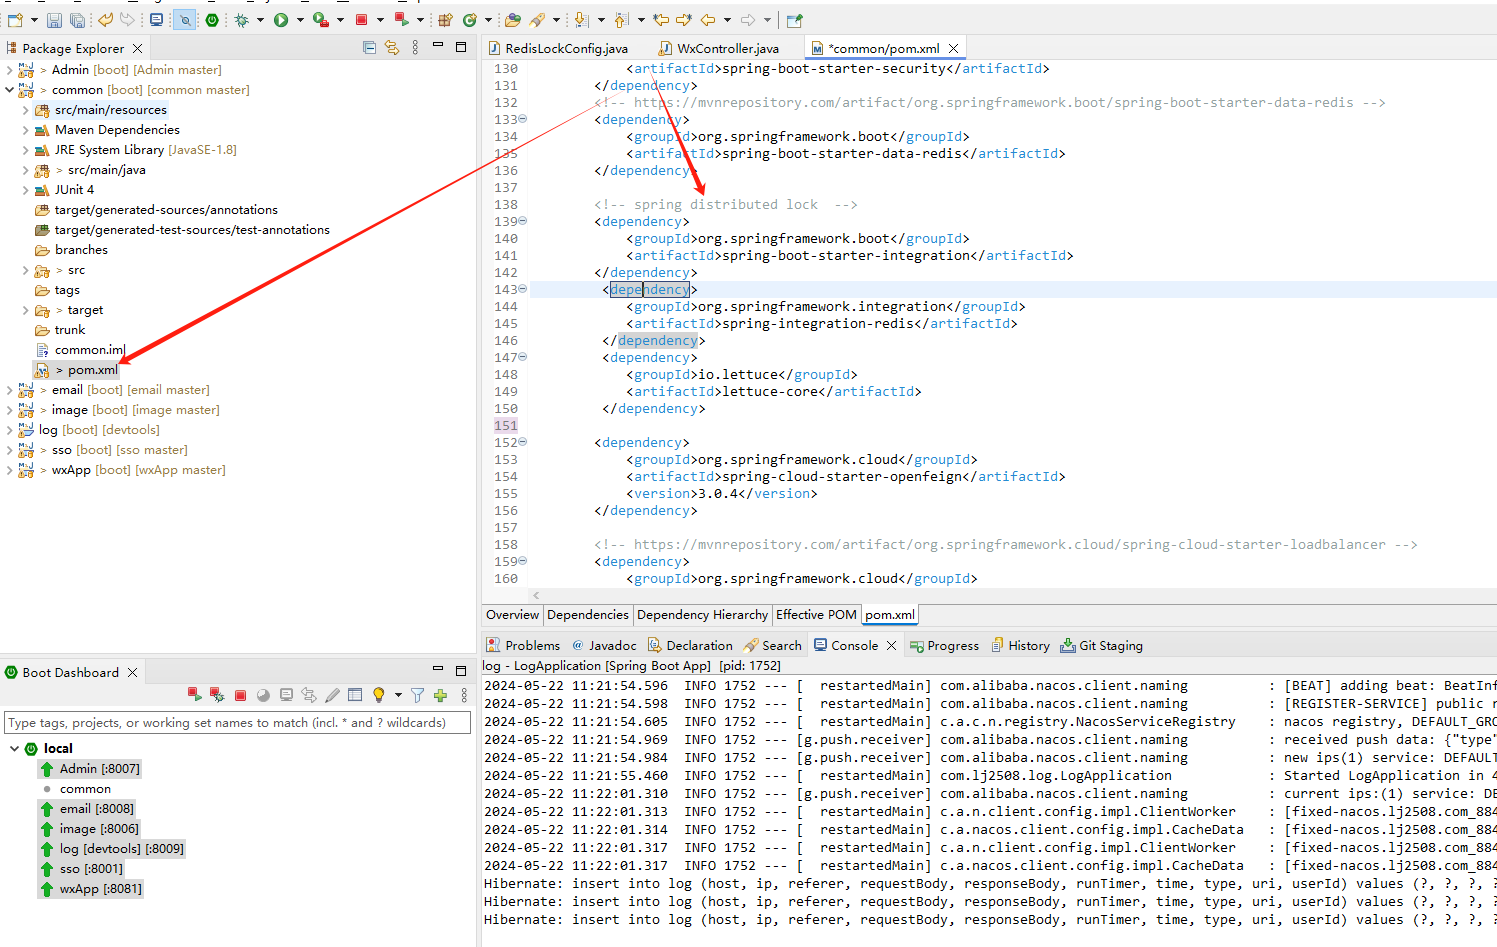The image size is (1497, 947).
Task: Click the Open Type folder icon
Action: point(512,20)
